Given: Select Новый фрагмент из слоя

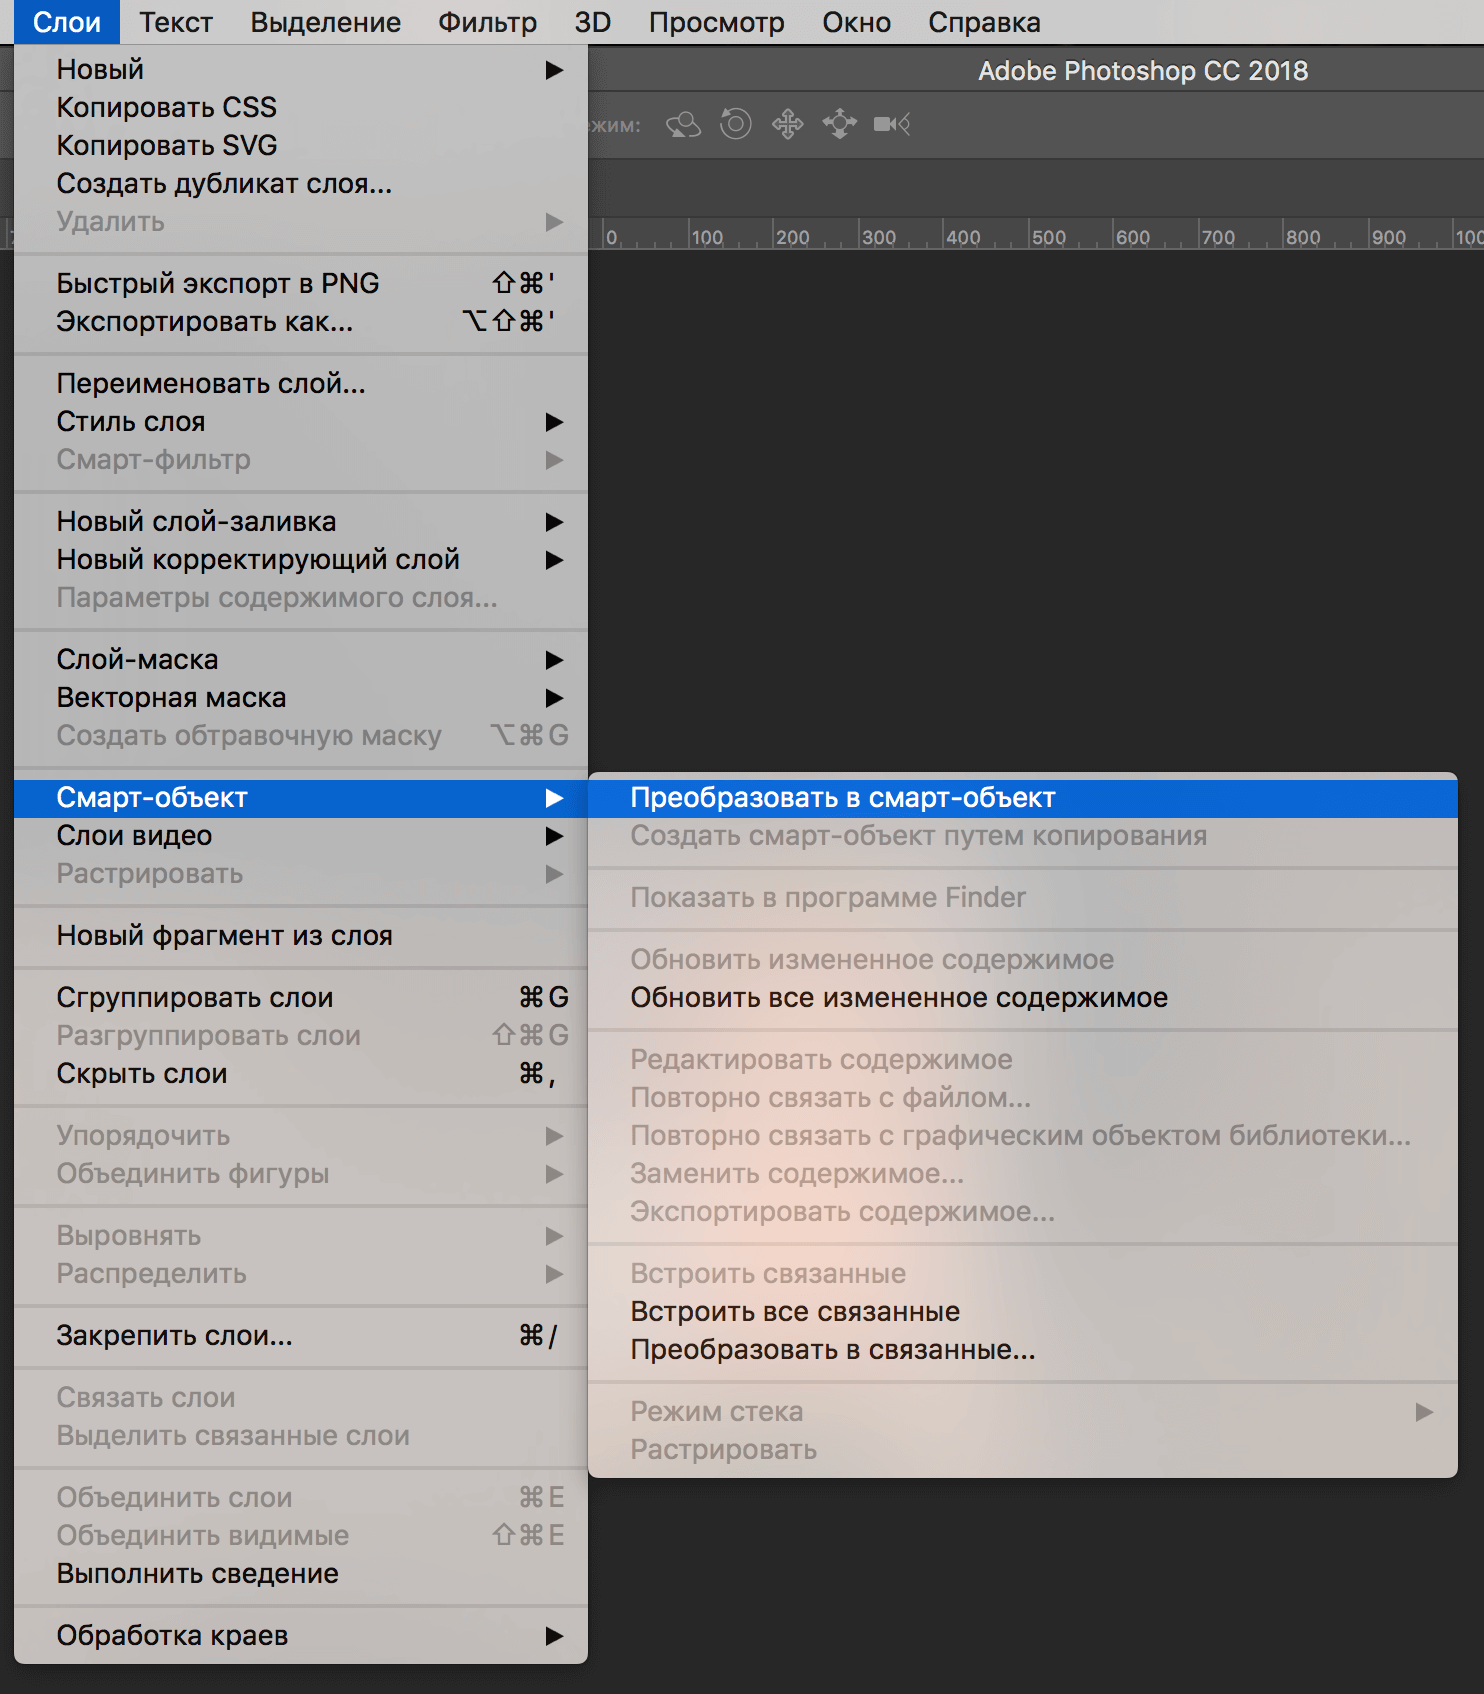Looking at the screenshot, I should coord(301,936).
